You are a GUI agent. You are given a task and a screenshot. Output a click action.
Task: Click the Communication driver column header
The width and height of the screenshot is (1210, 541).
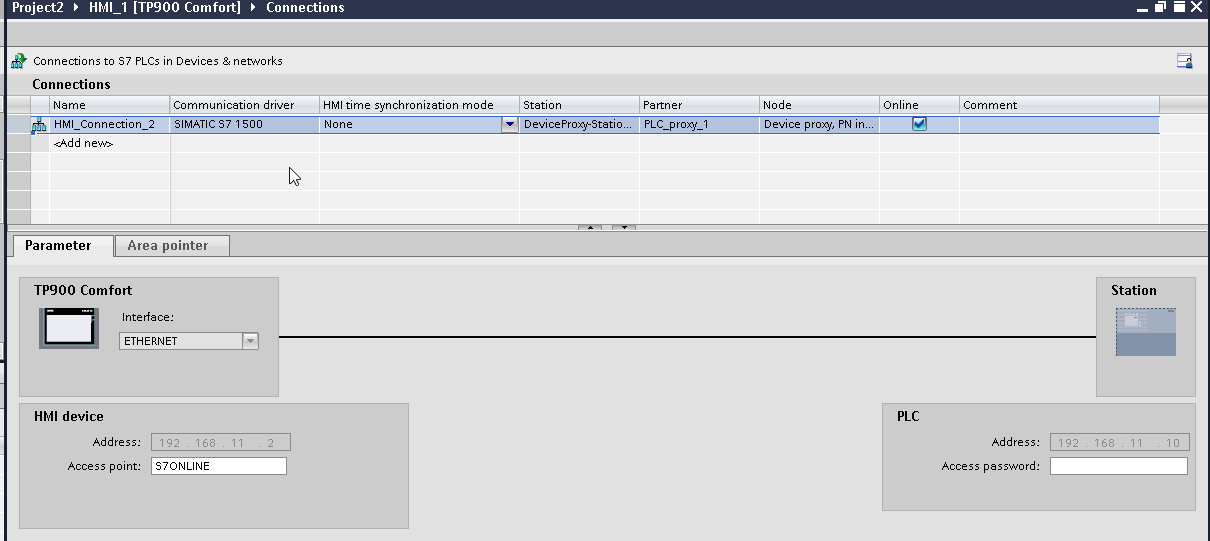245,105
